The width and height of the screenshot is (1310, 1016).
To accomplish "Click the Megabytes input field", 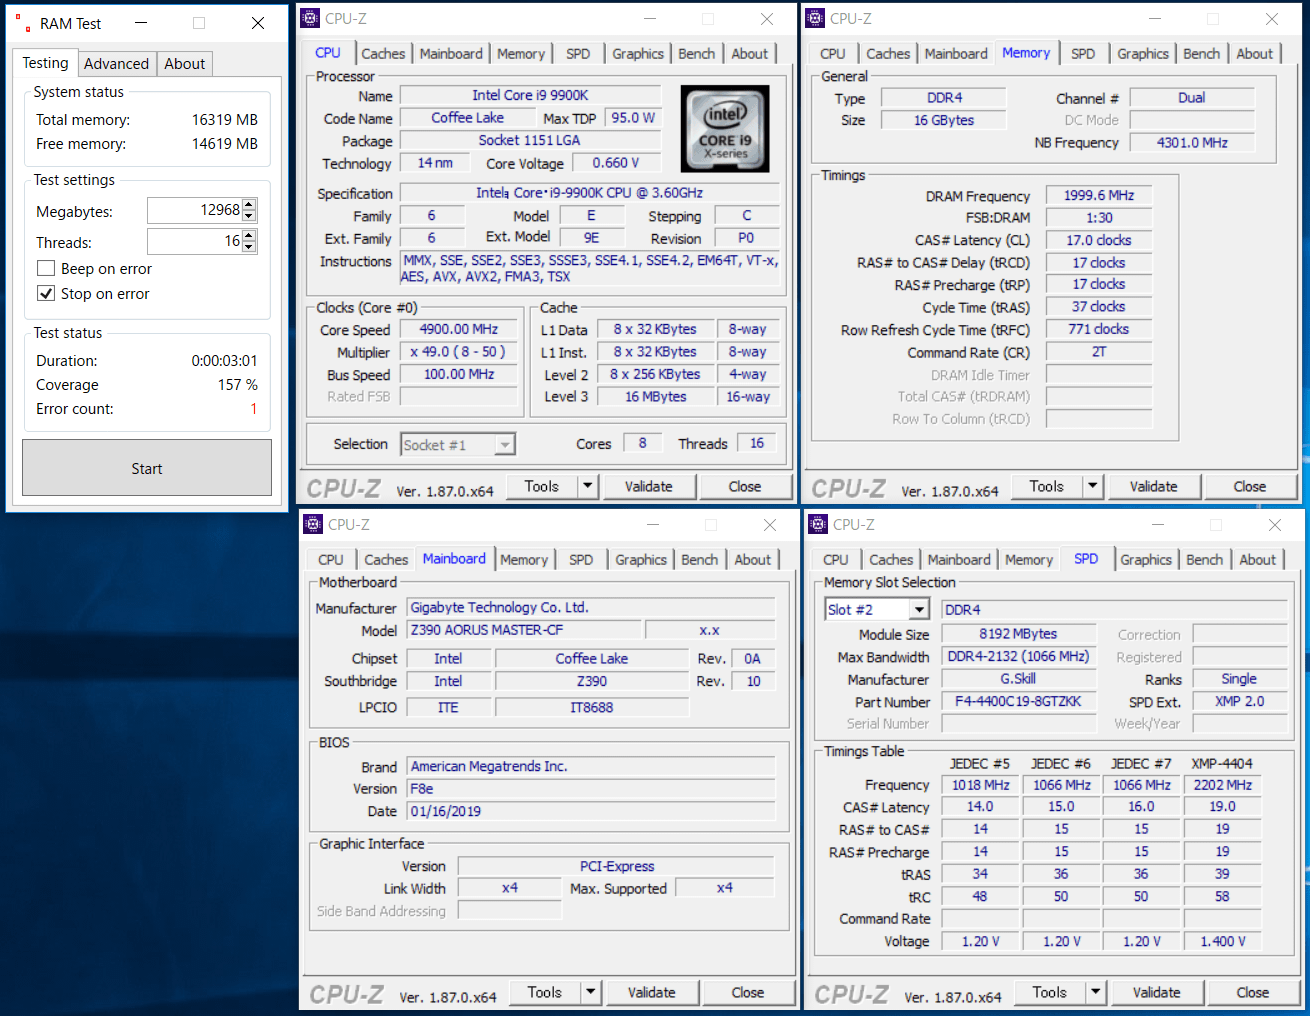I will (194, 210).
